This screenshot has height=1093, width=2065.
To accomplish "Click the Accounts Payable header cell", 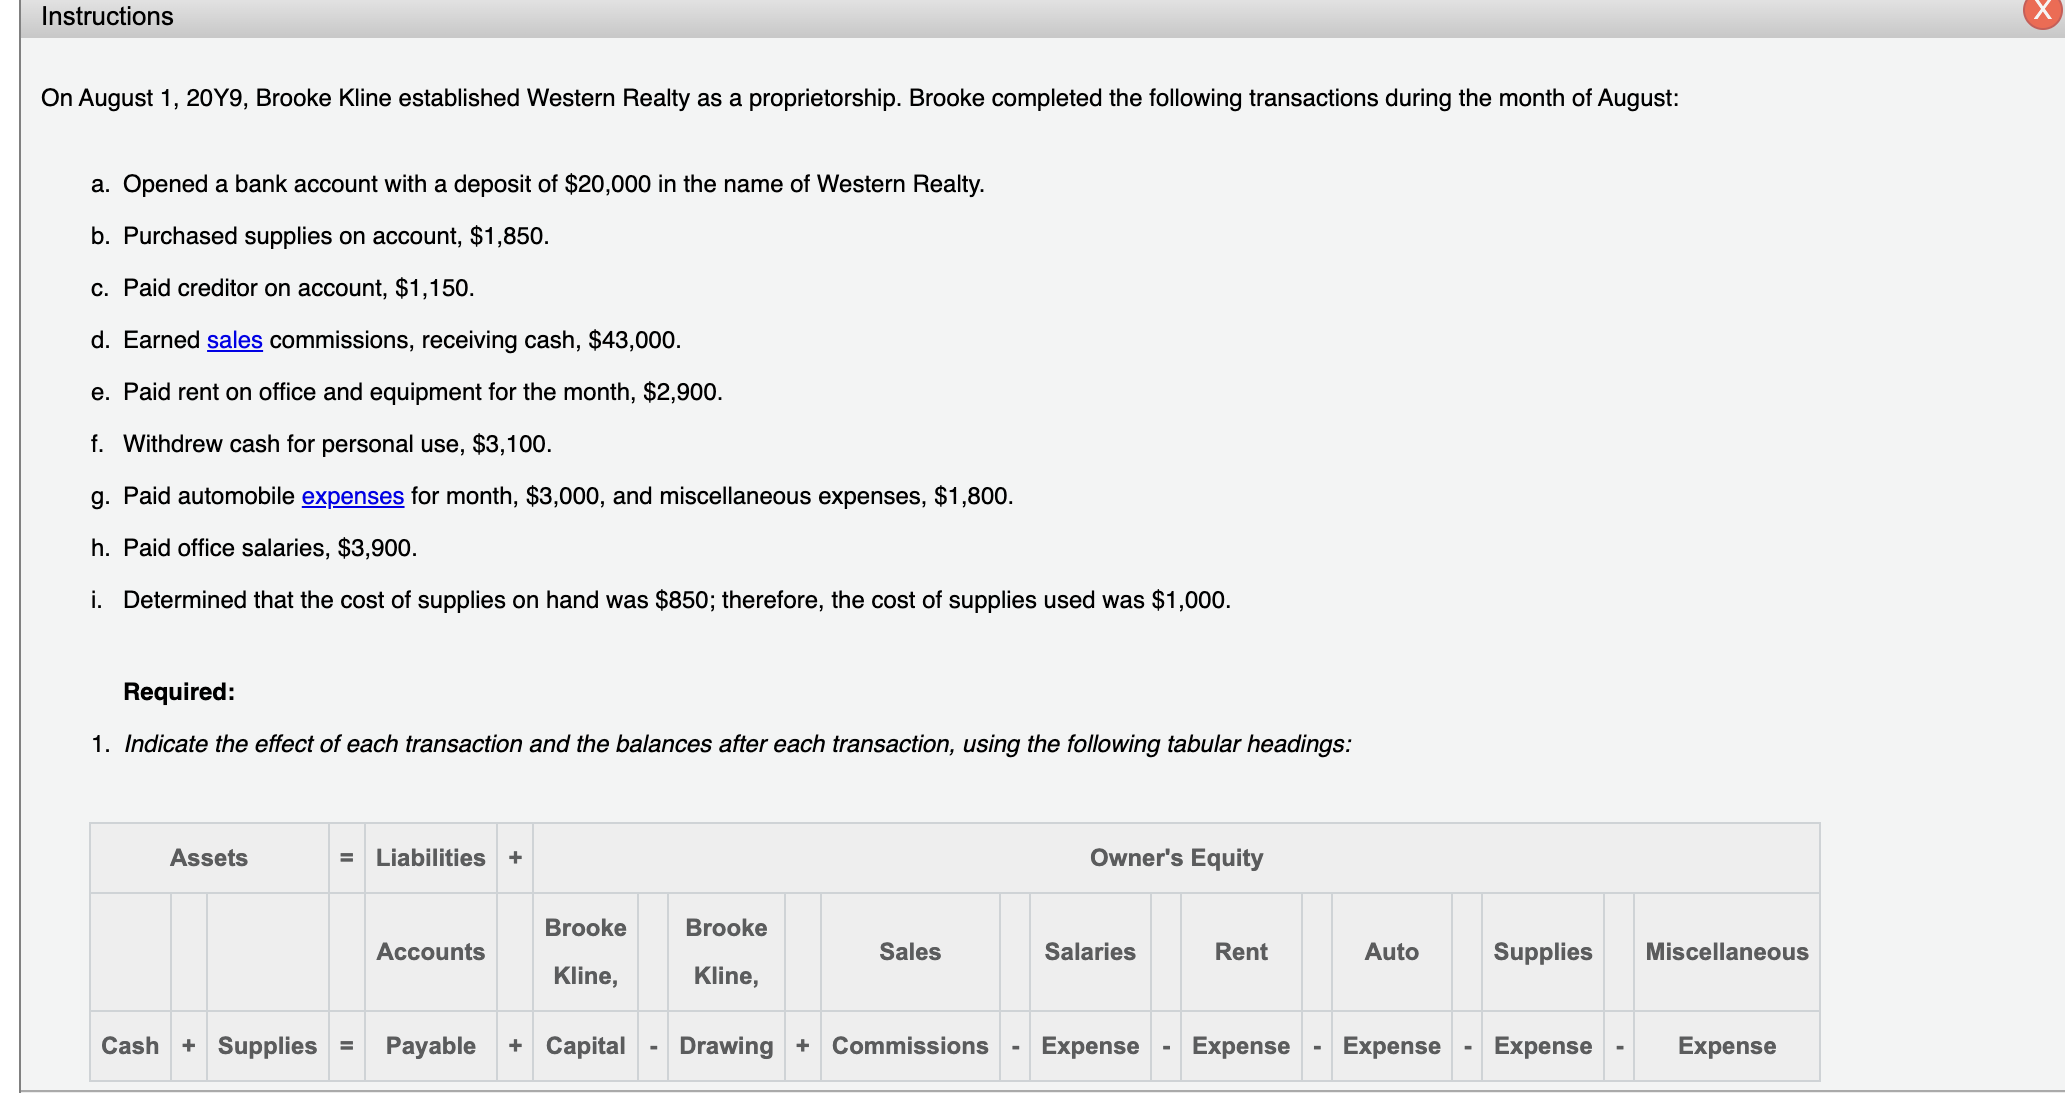I will pos(430,998).
